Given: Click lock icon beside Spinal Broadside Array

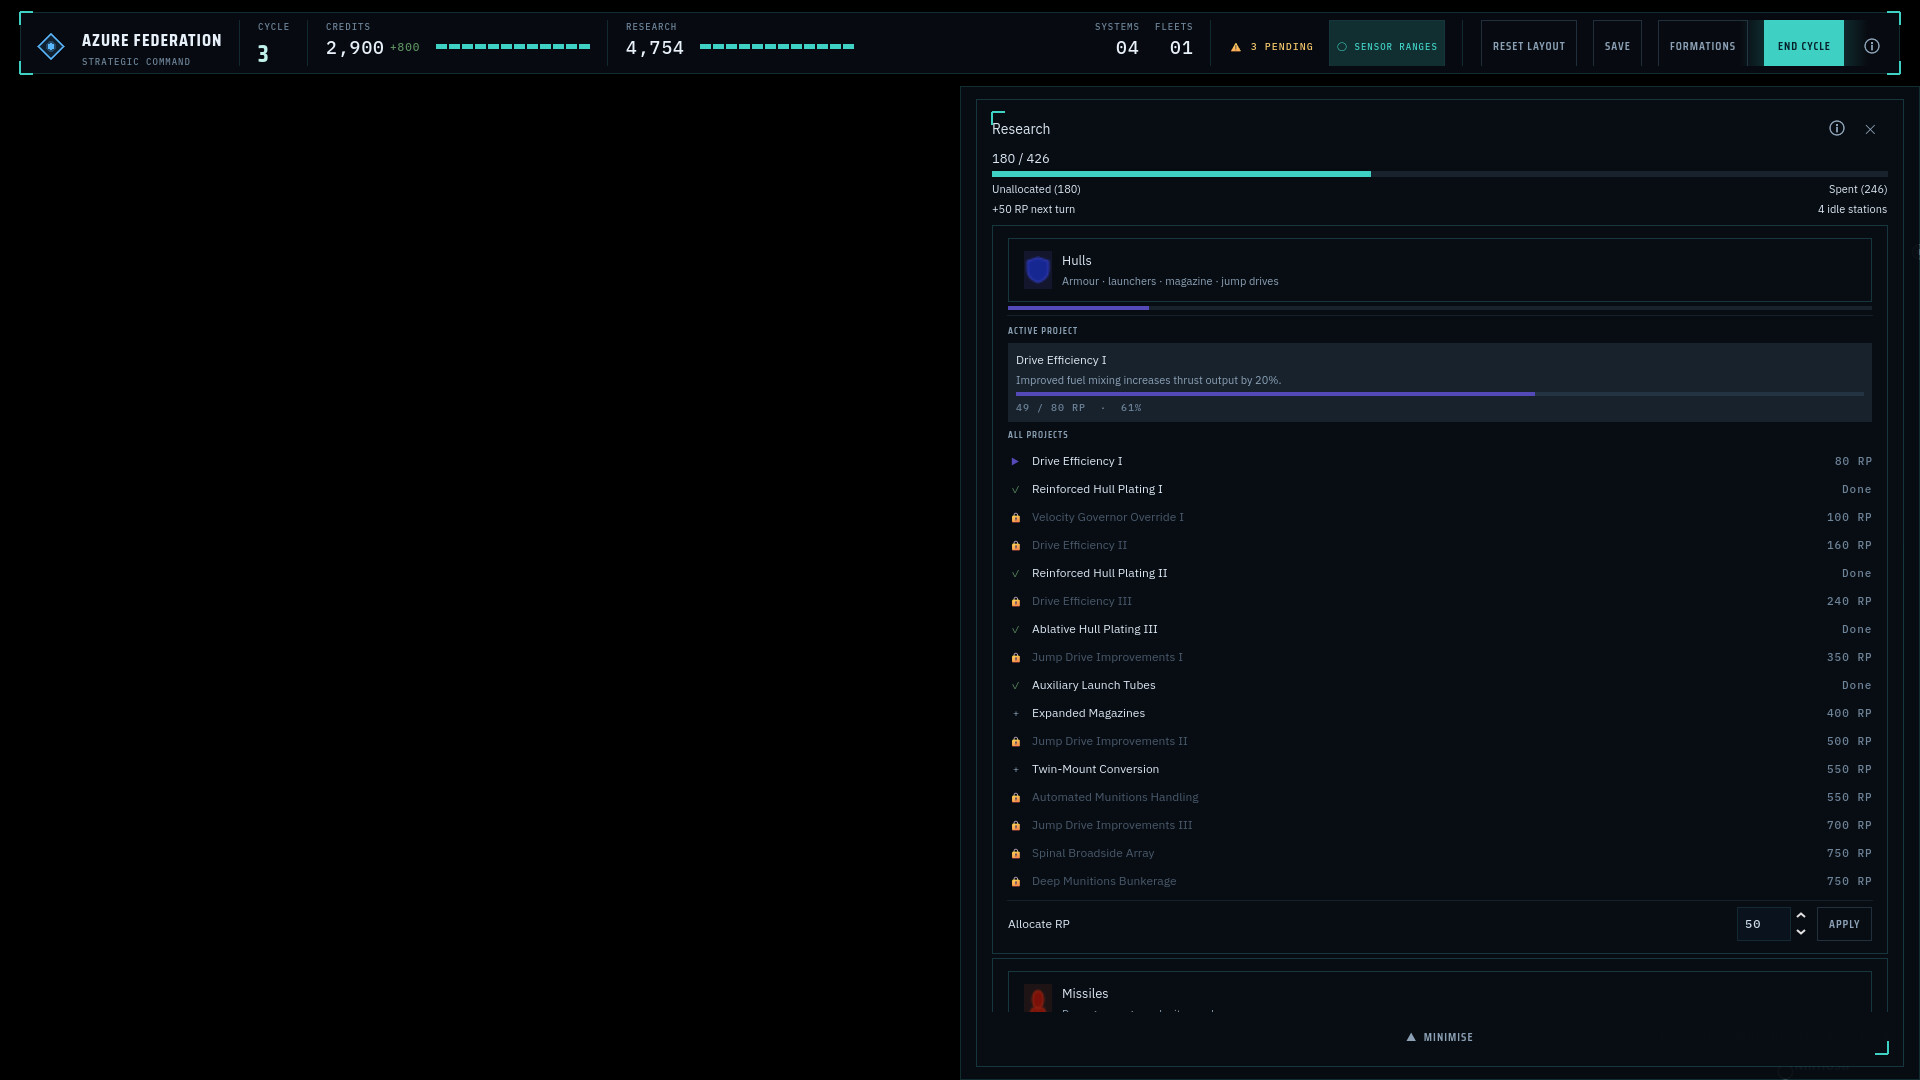Looking at the screenshot, I should pyautogui.click(x=1016, y=854).
